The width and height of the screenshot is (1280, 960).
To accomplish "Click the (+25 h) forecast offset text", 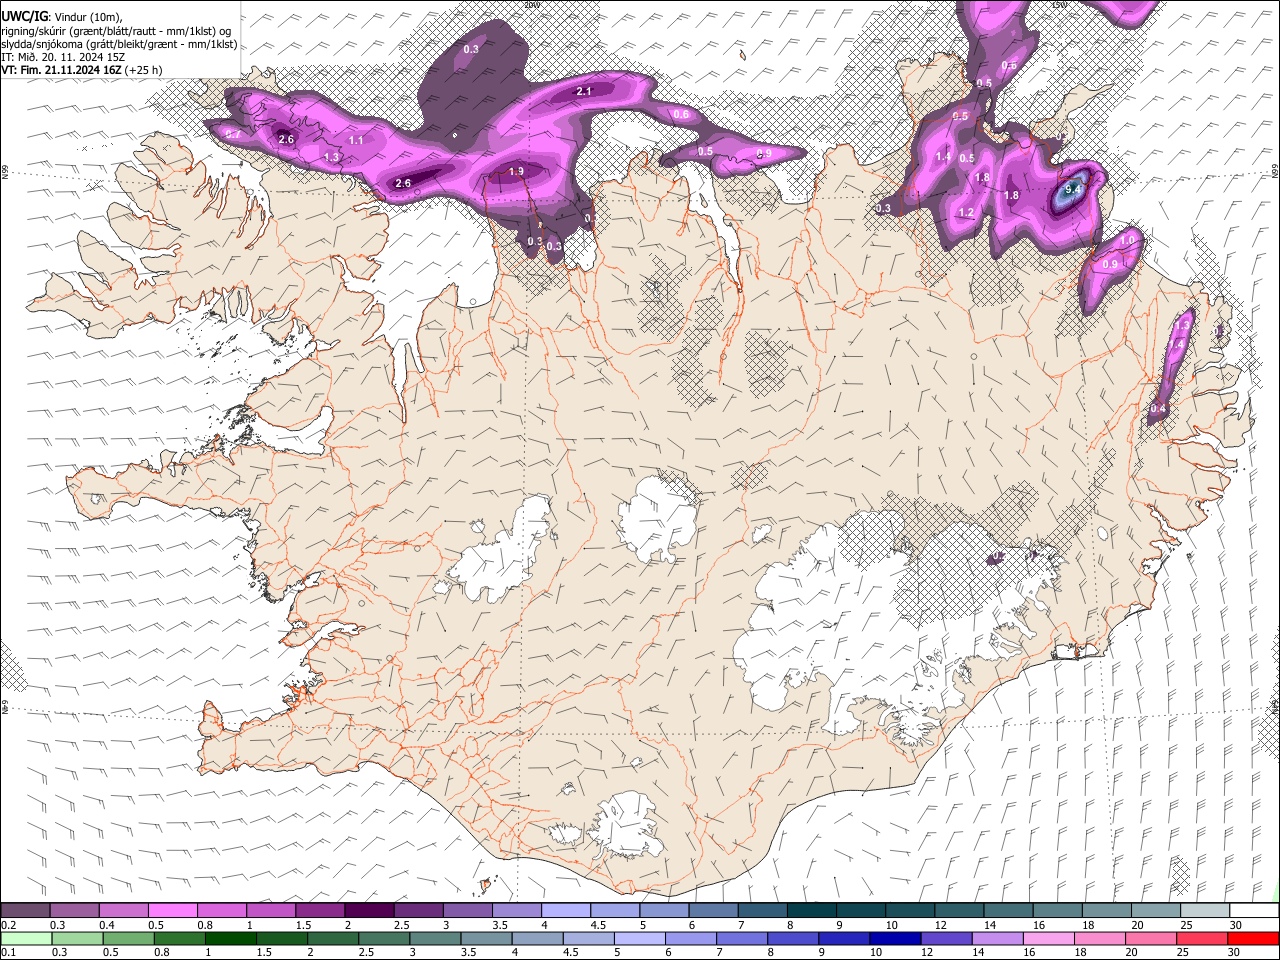I will [x=144, y=70].
